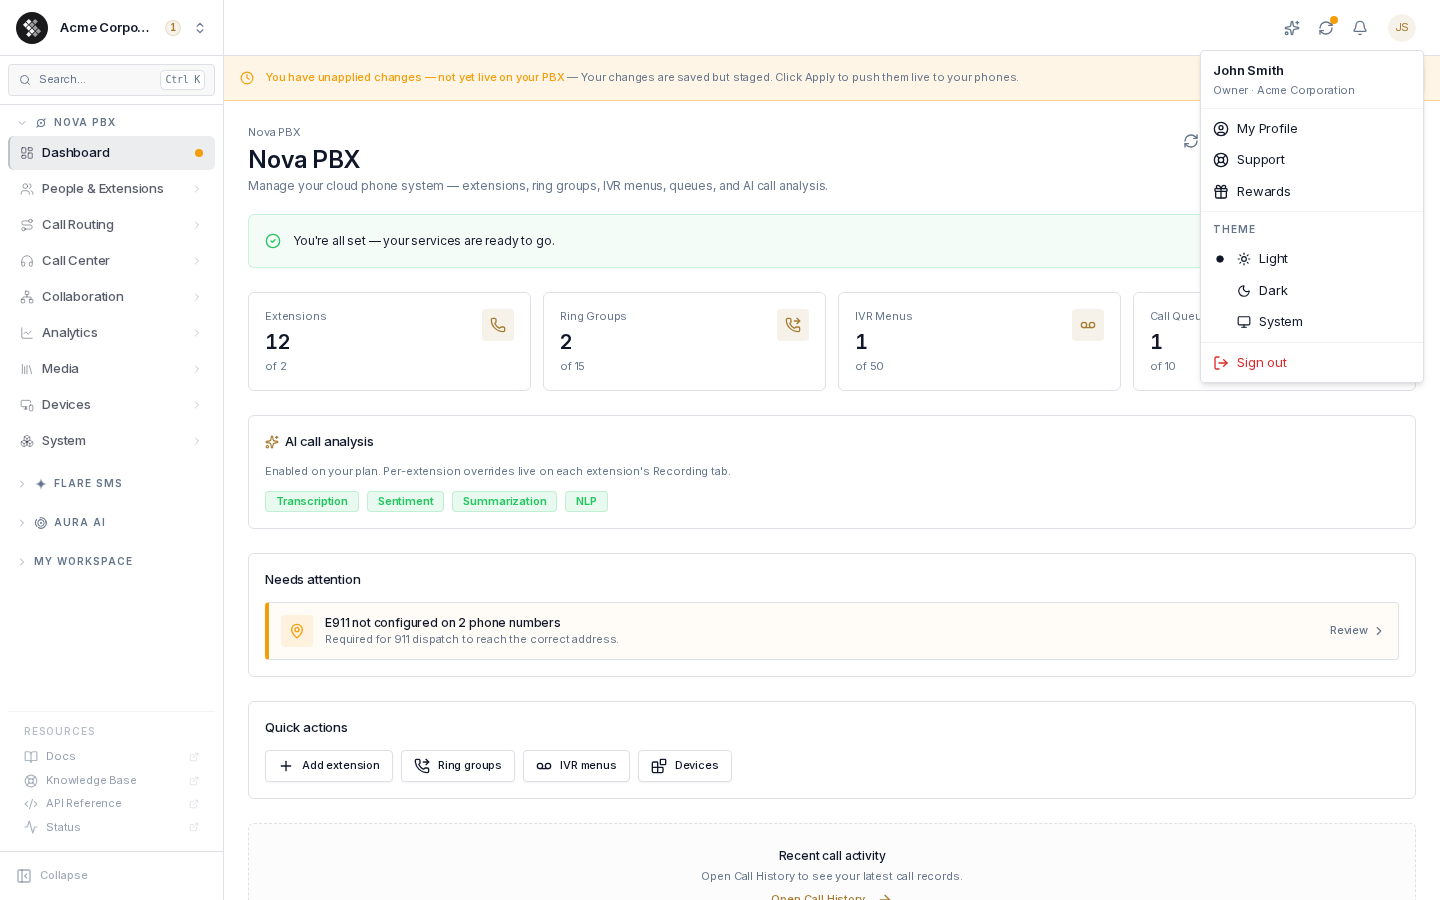
Task: Click the People & Extensions icon
Action: (27, 189)
